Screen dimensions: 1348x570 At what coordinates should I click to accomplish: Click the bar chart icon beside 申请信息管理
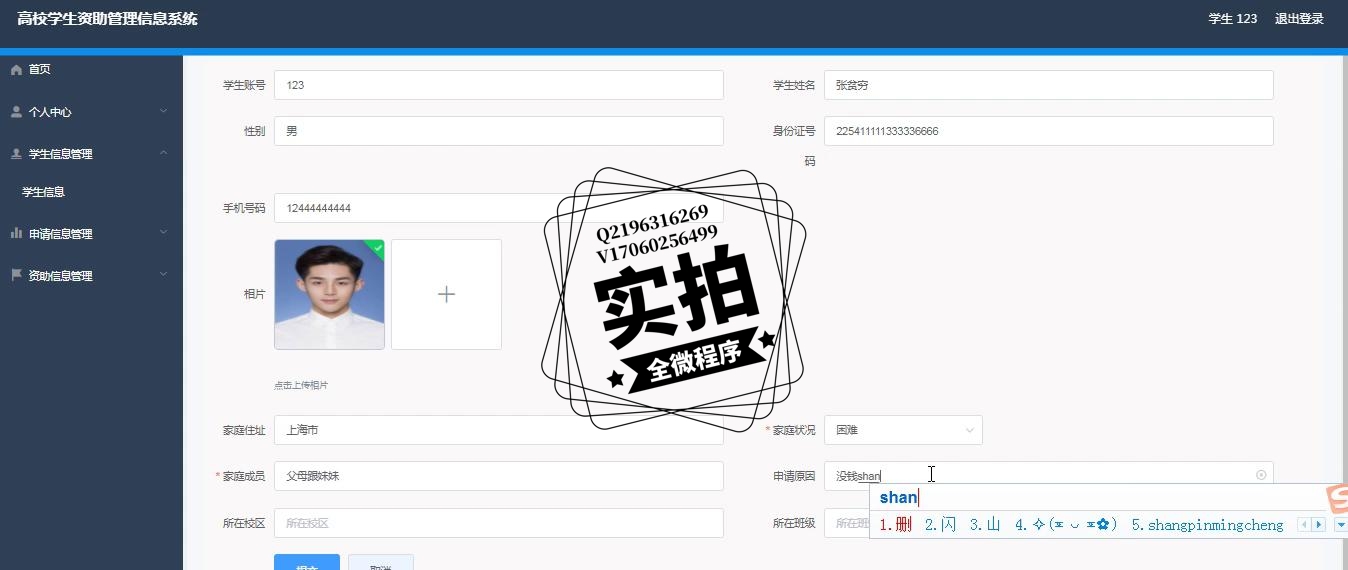click(x=16, y=233)
